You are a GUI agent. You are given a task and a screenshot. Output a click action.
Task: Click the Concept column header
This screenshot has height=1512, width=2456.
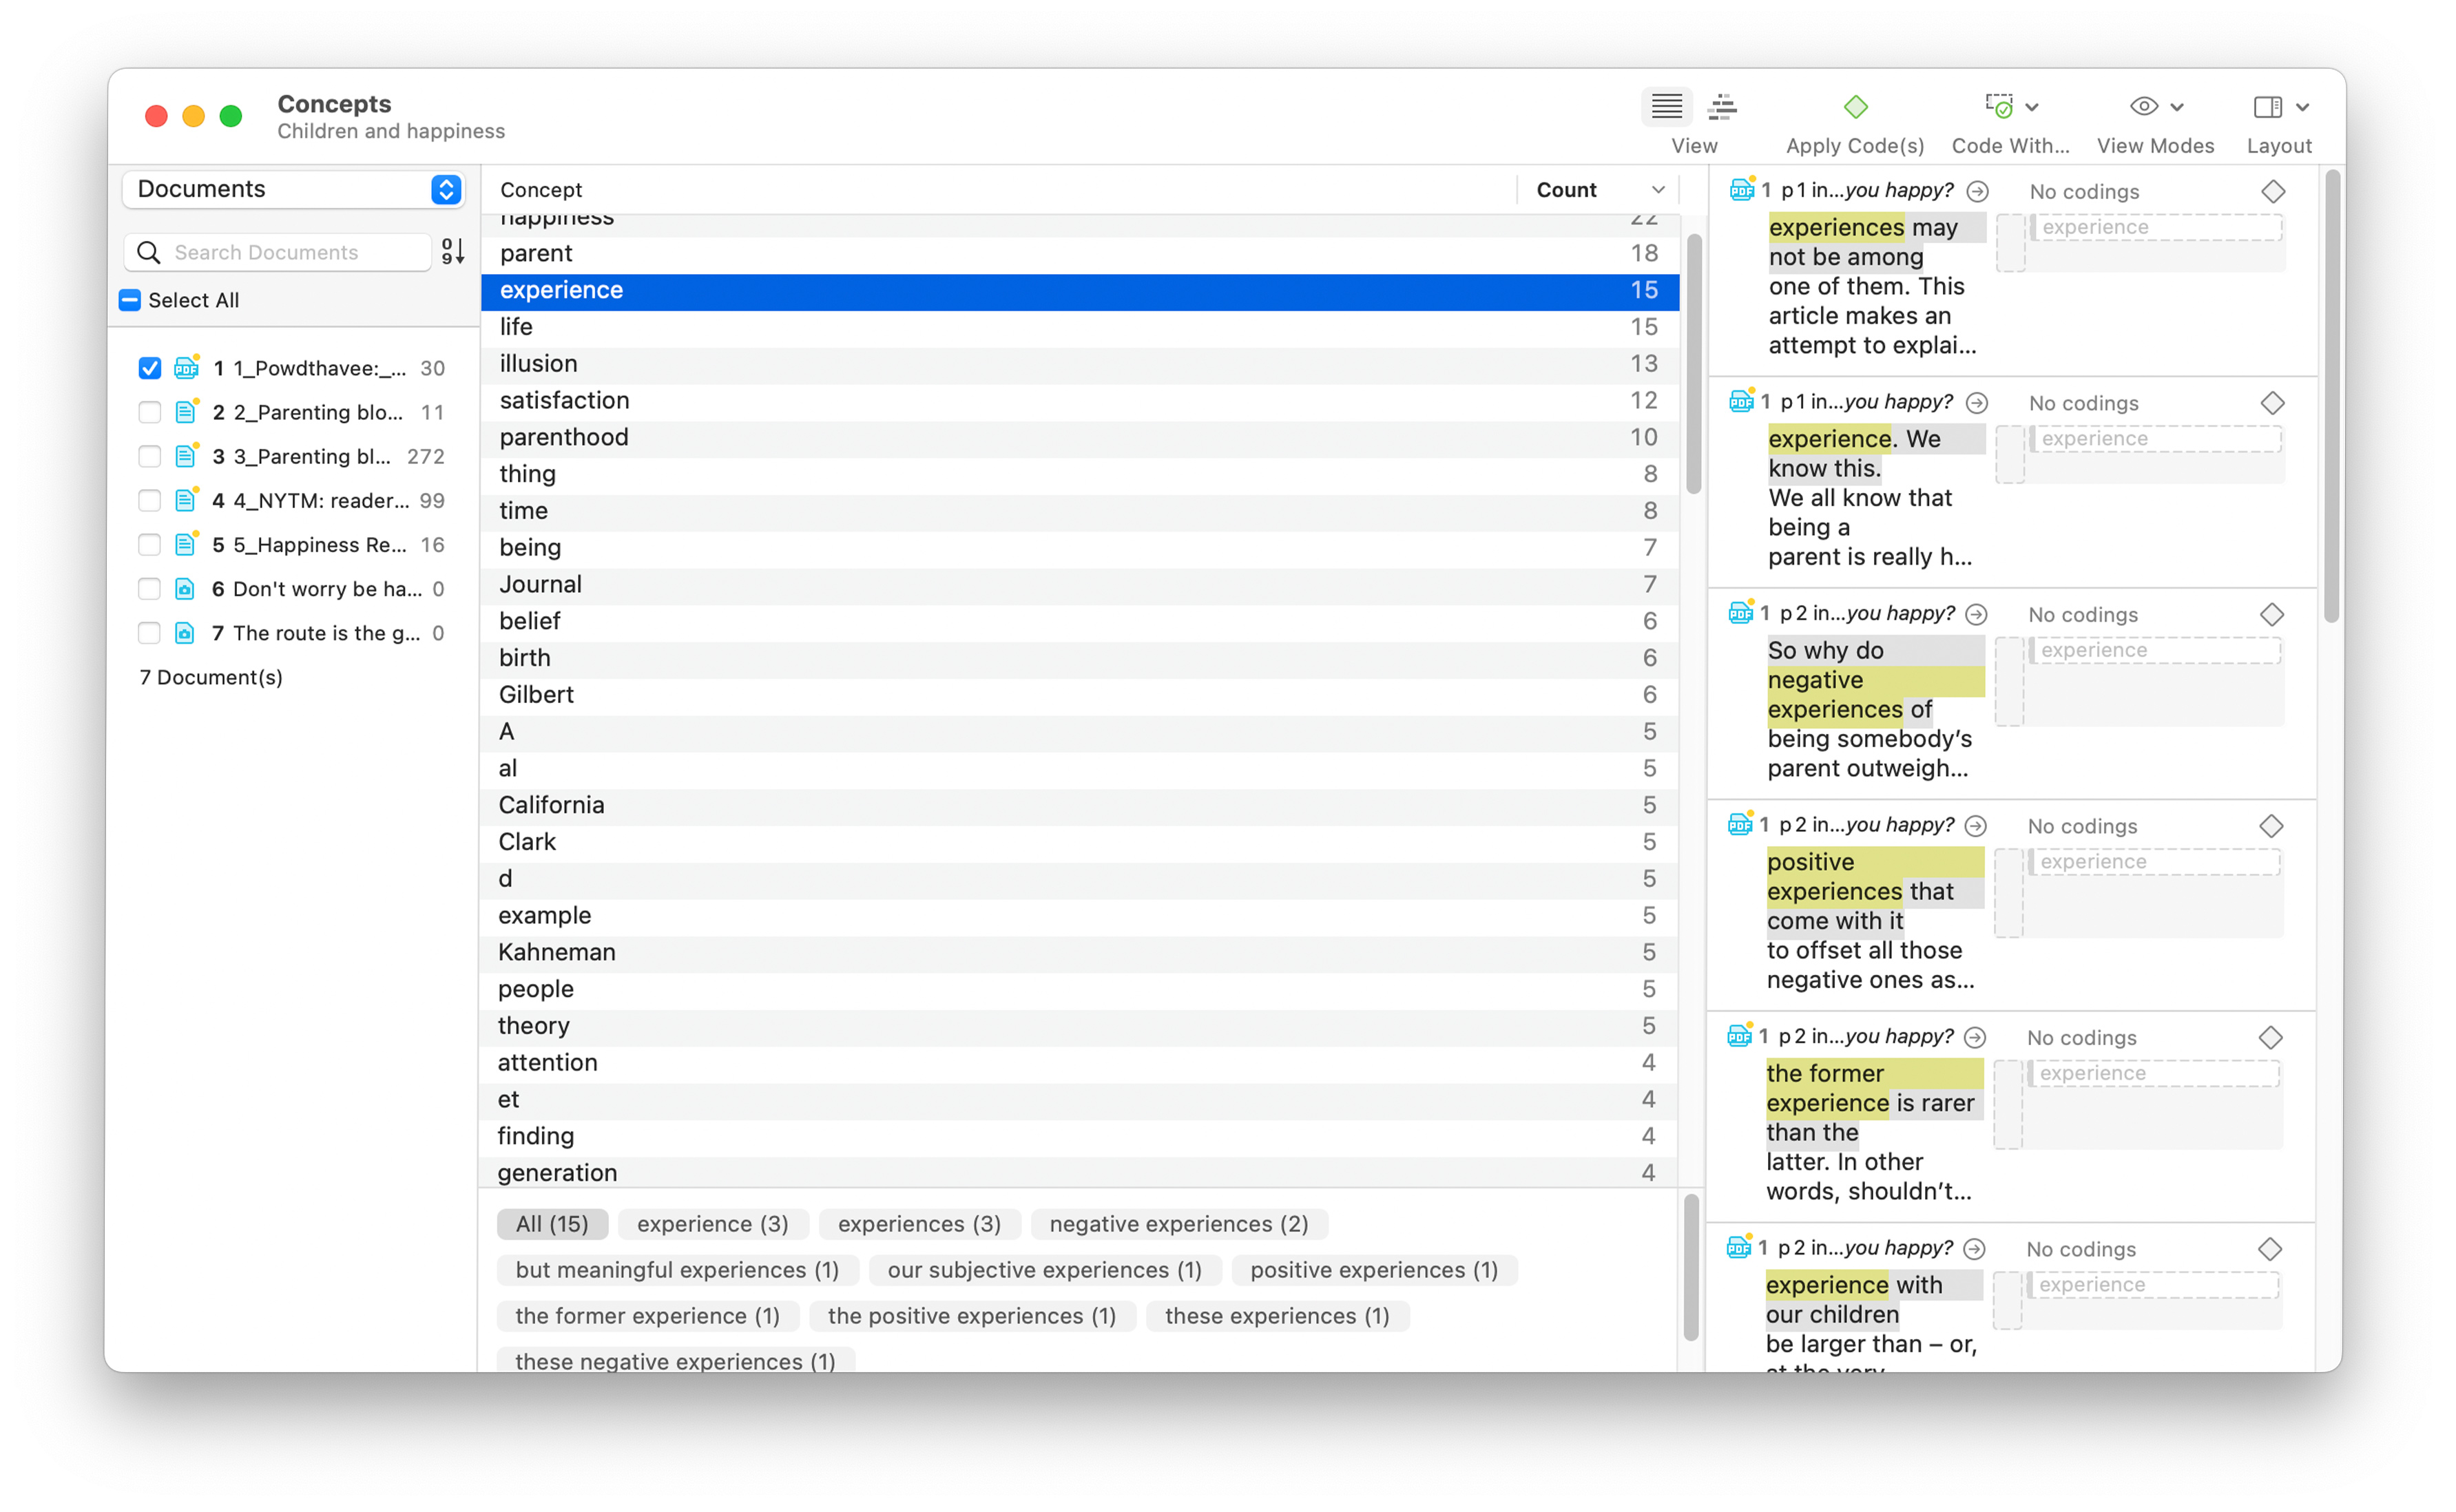tap(541, 190)
